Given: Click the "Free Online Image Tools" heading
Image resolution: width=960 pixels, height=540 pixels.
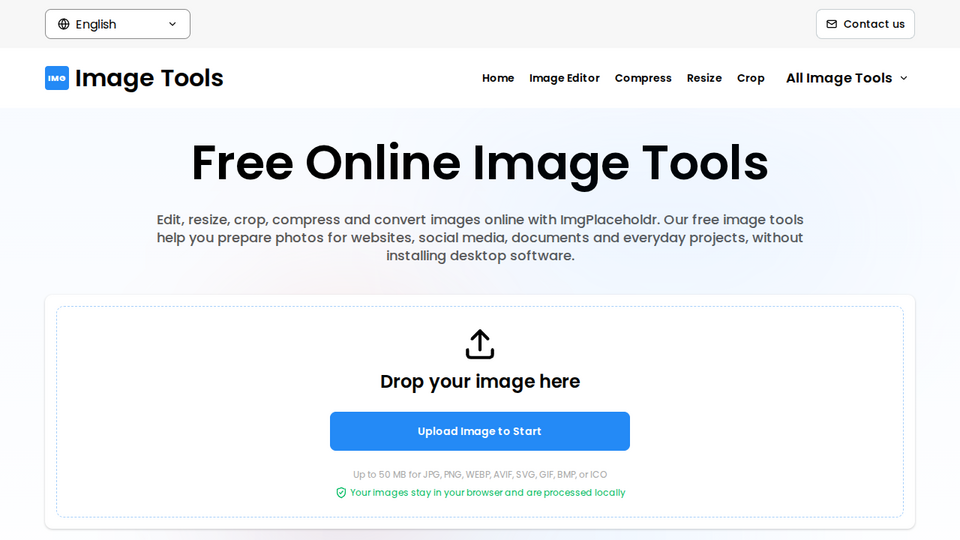Looking at the screenshot, I should [480, 163].
